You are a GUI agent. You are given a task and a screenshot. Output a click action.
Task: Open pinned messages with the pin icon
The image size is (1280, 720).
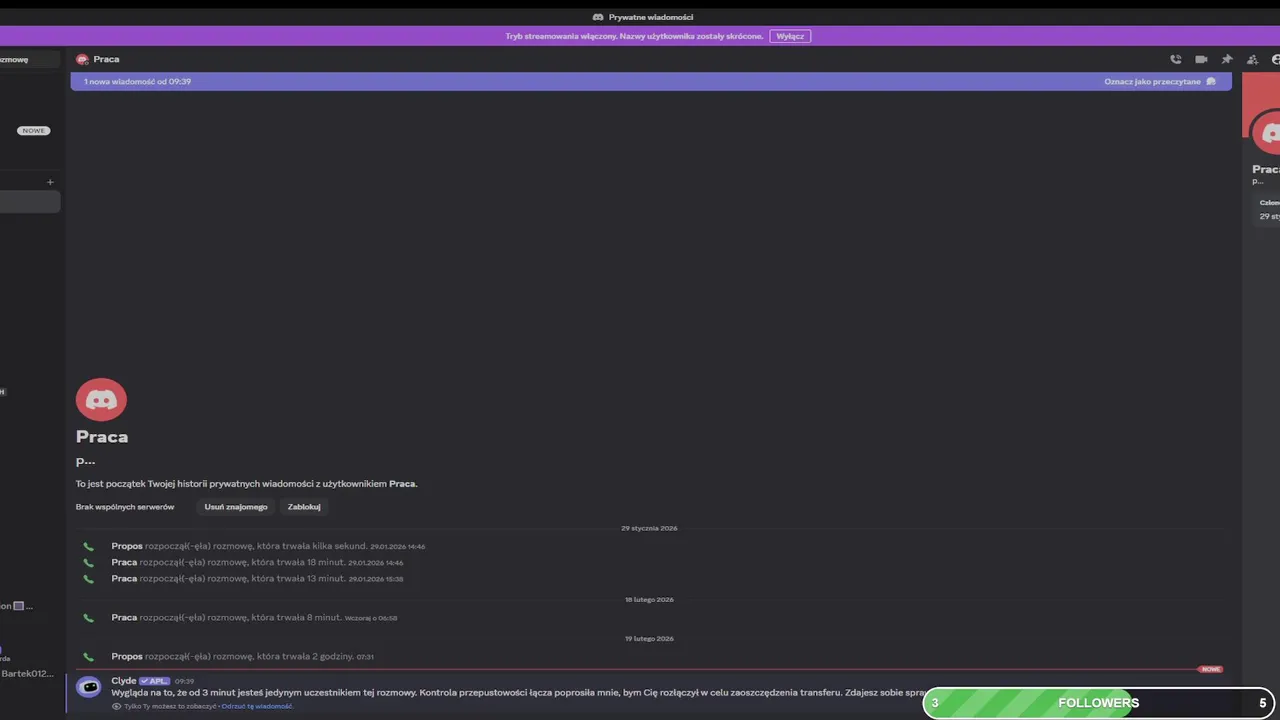[1227, 59]
